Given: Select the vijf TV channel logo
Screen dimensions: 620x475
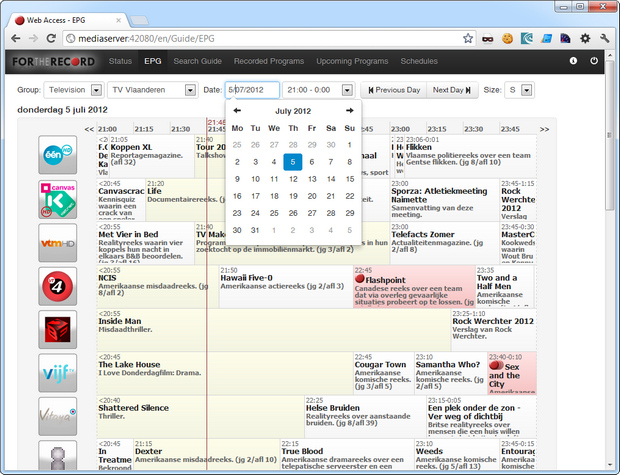Looking at the screenshot, I should pyautogui.click(x=58, y=373).
